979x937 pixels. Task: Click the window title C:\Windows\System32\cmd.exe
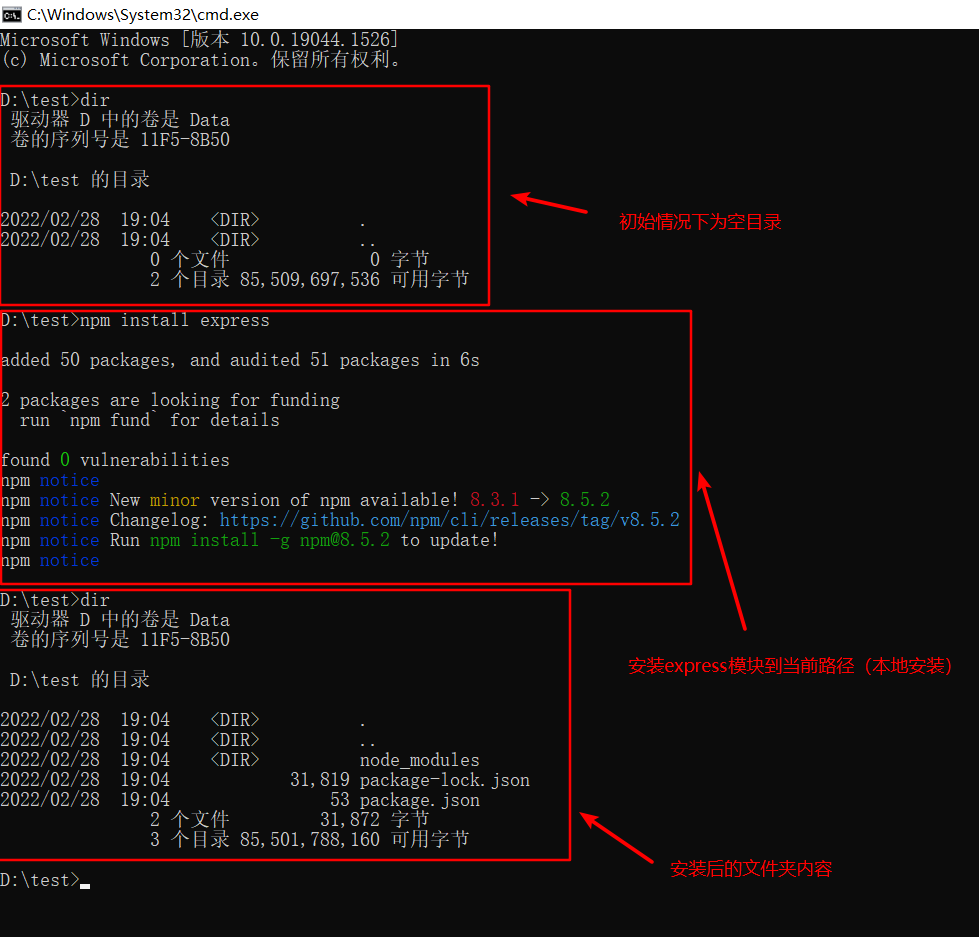[x=143, y=14]
